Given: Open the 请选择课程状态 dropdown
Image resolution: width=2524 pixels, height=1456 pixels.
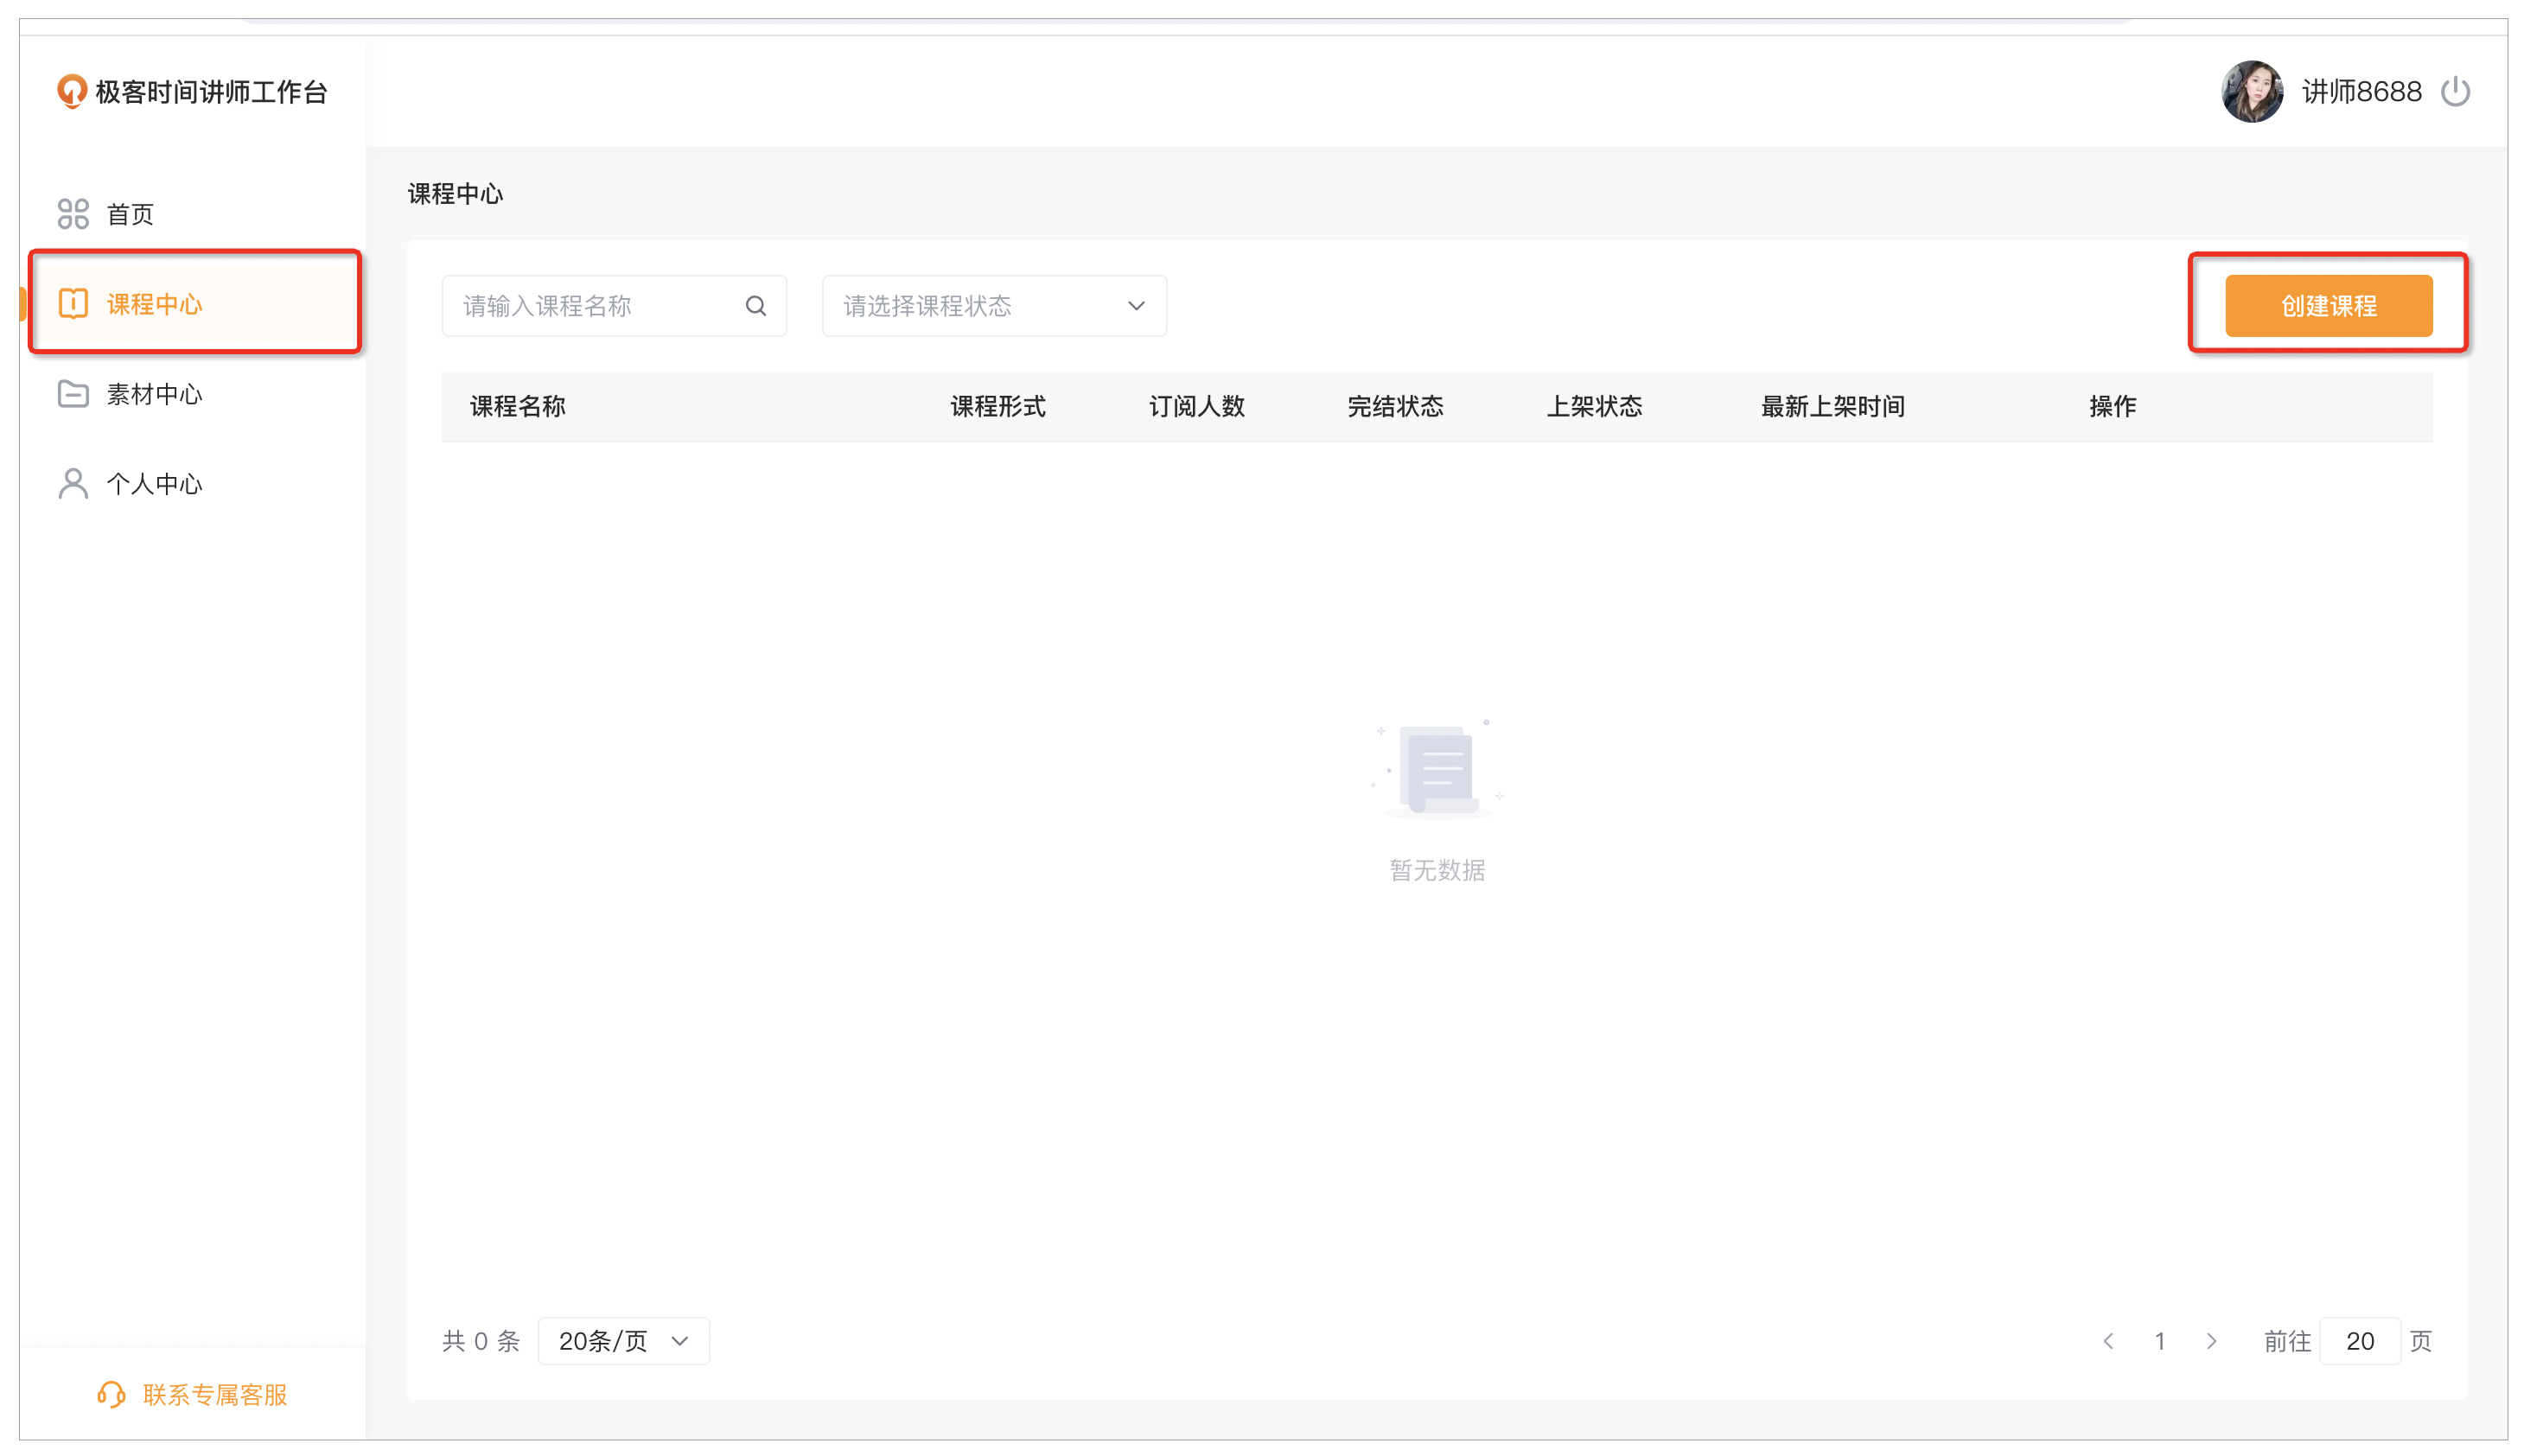Looking at the screenshot, I should (980, 306).
